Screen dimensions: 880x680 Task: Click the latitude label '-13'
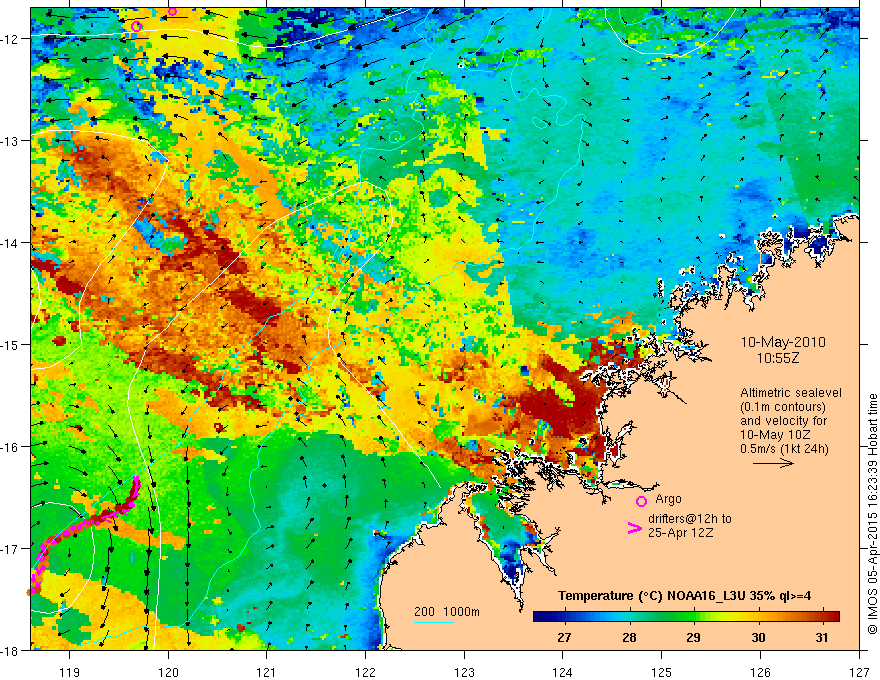point(11,141)
